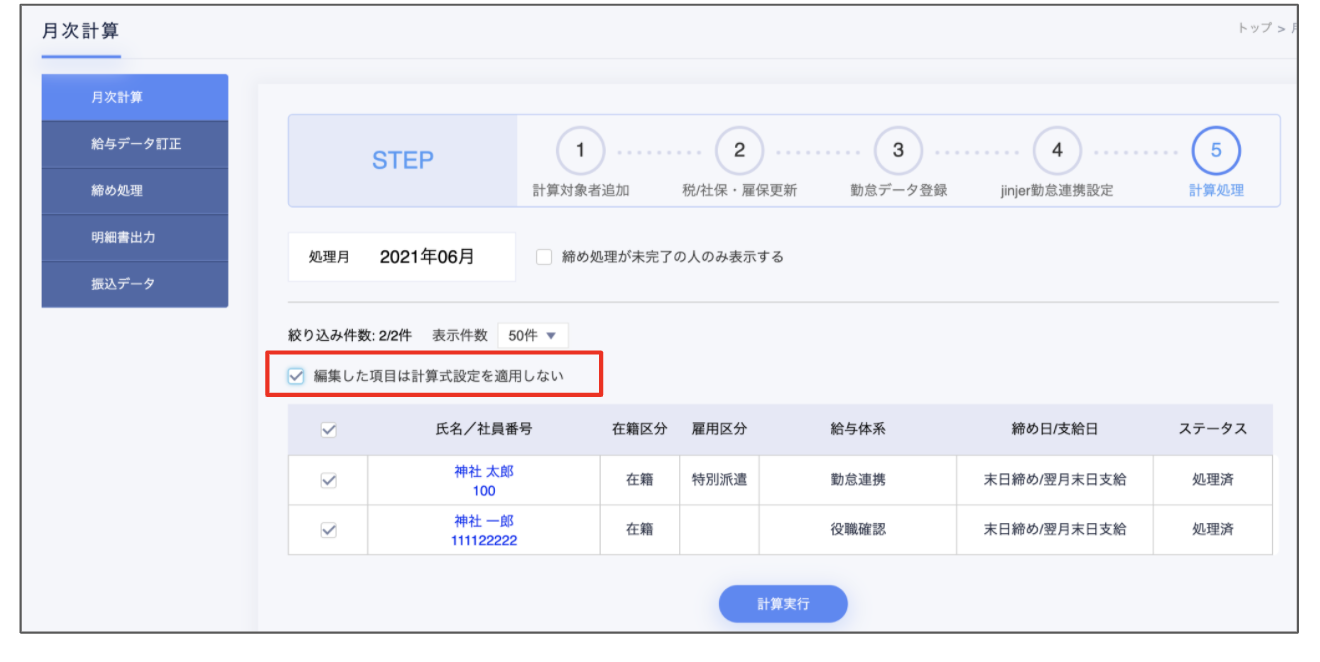Screen dimensions: 1320x662
Task: Open the 処理月 2021年06月 selector
Action: (x=427, y=257)
